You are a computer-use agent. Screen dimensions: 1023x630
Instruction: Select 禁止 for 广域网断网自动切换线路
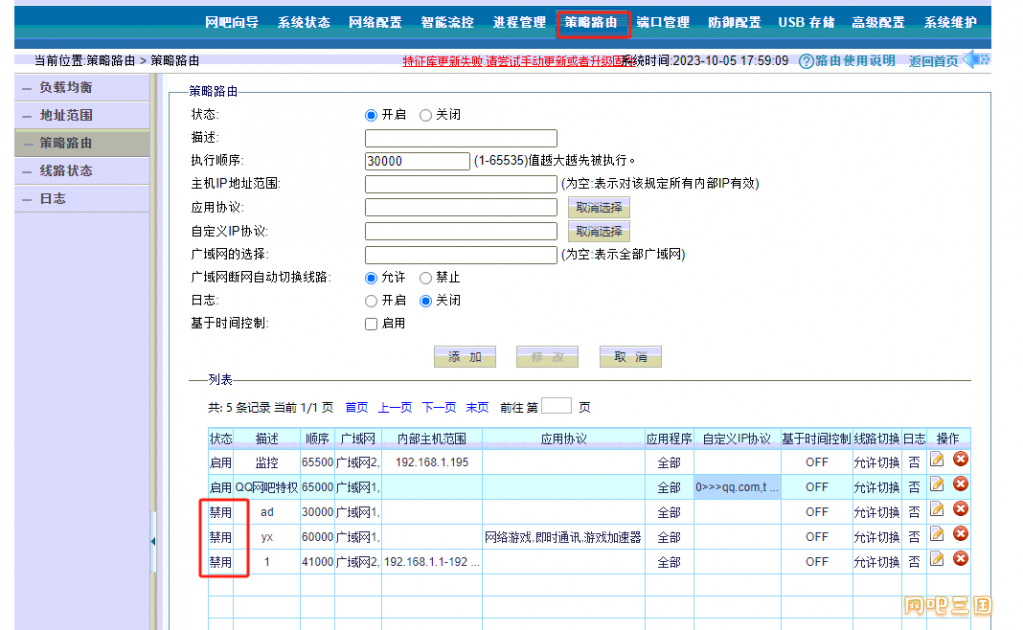coord(425,278)
